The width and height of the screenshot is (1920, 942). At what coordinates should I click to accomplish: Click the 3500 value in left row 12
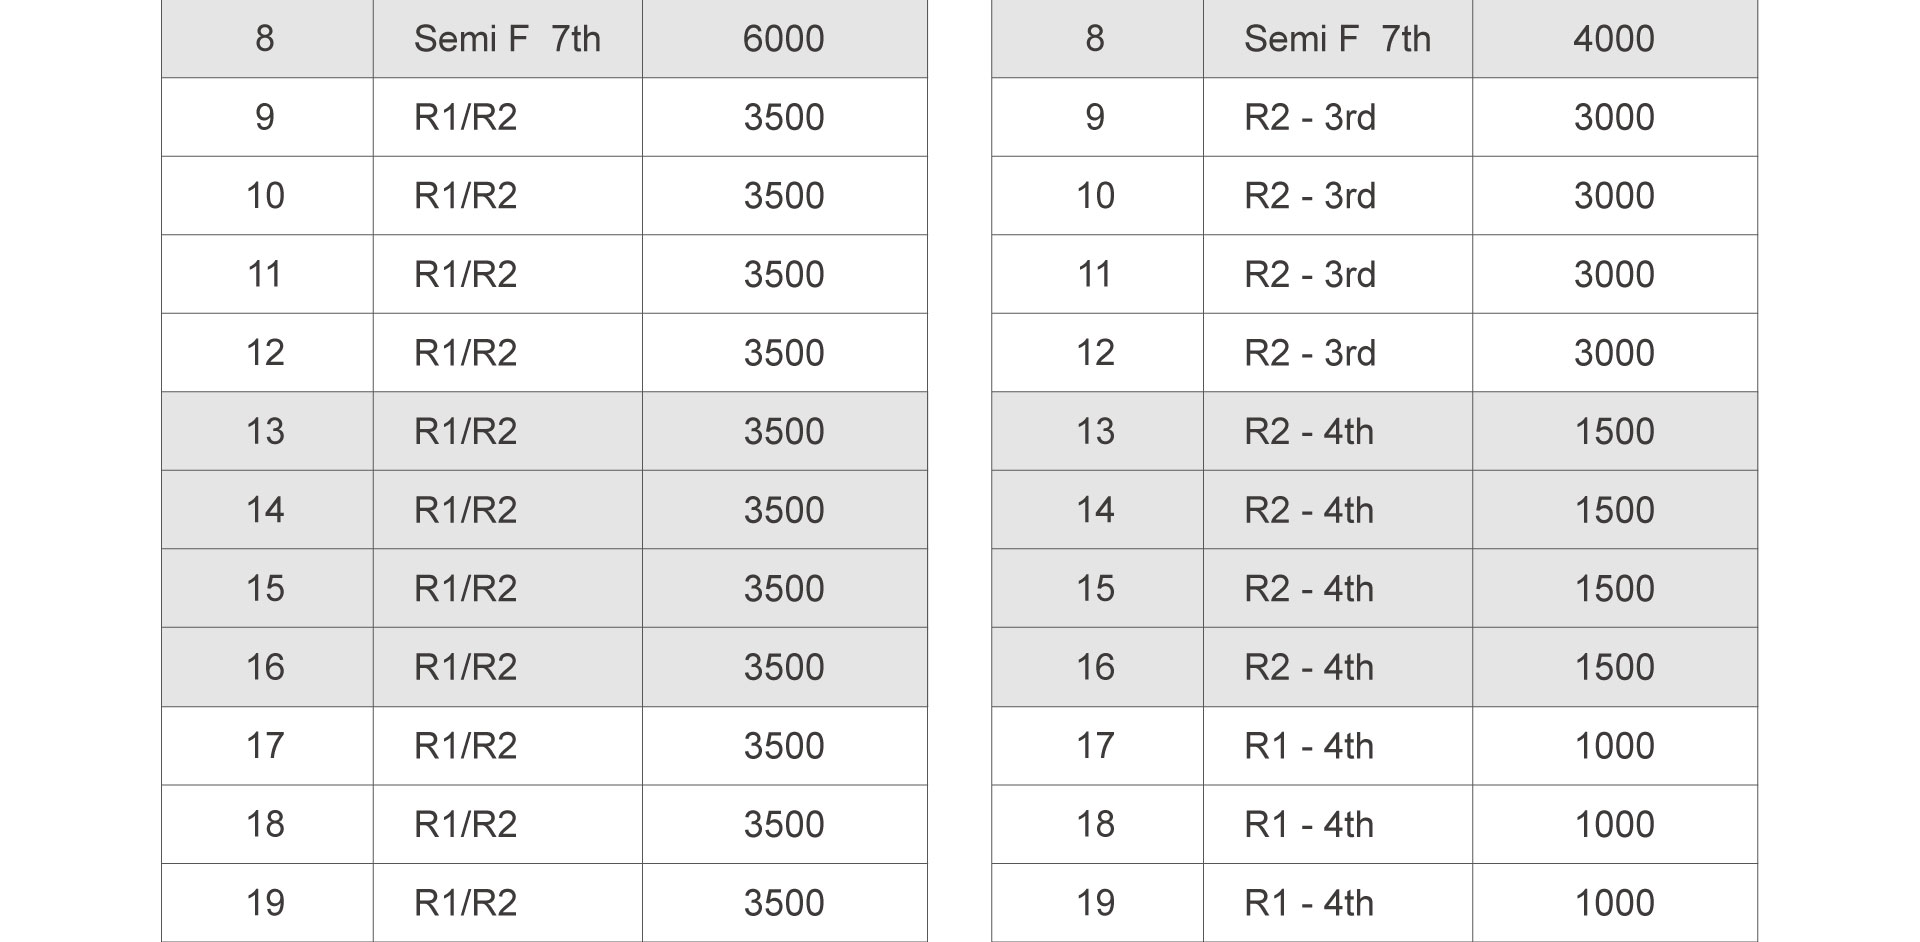pyautogui.click(x=784, y=353)
